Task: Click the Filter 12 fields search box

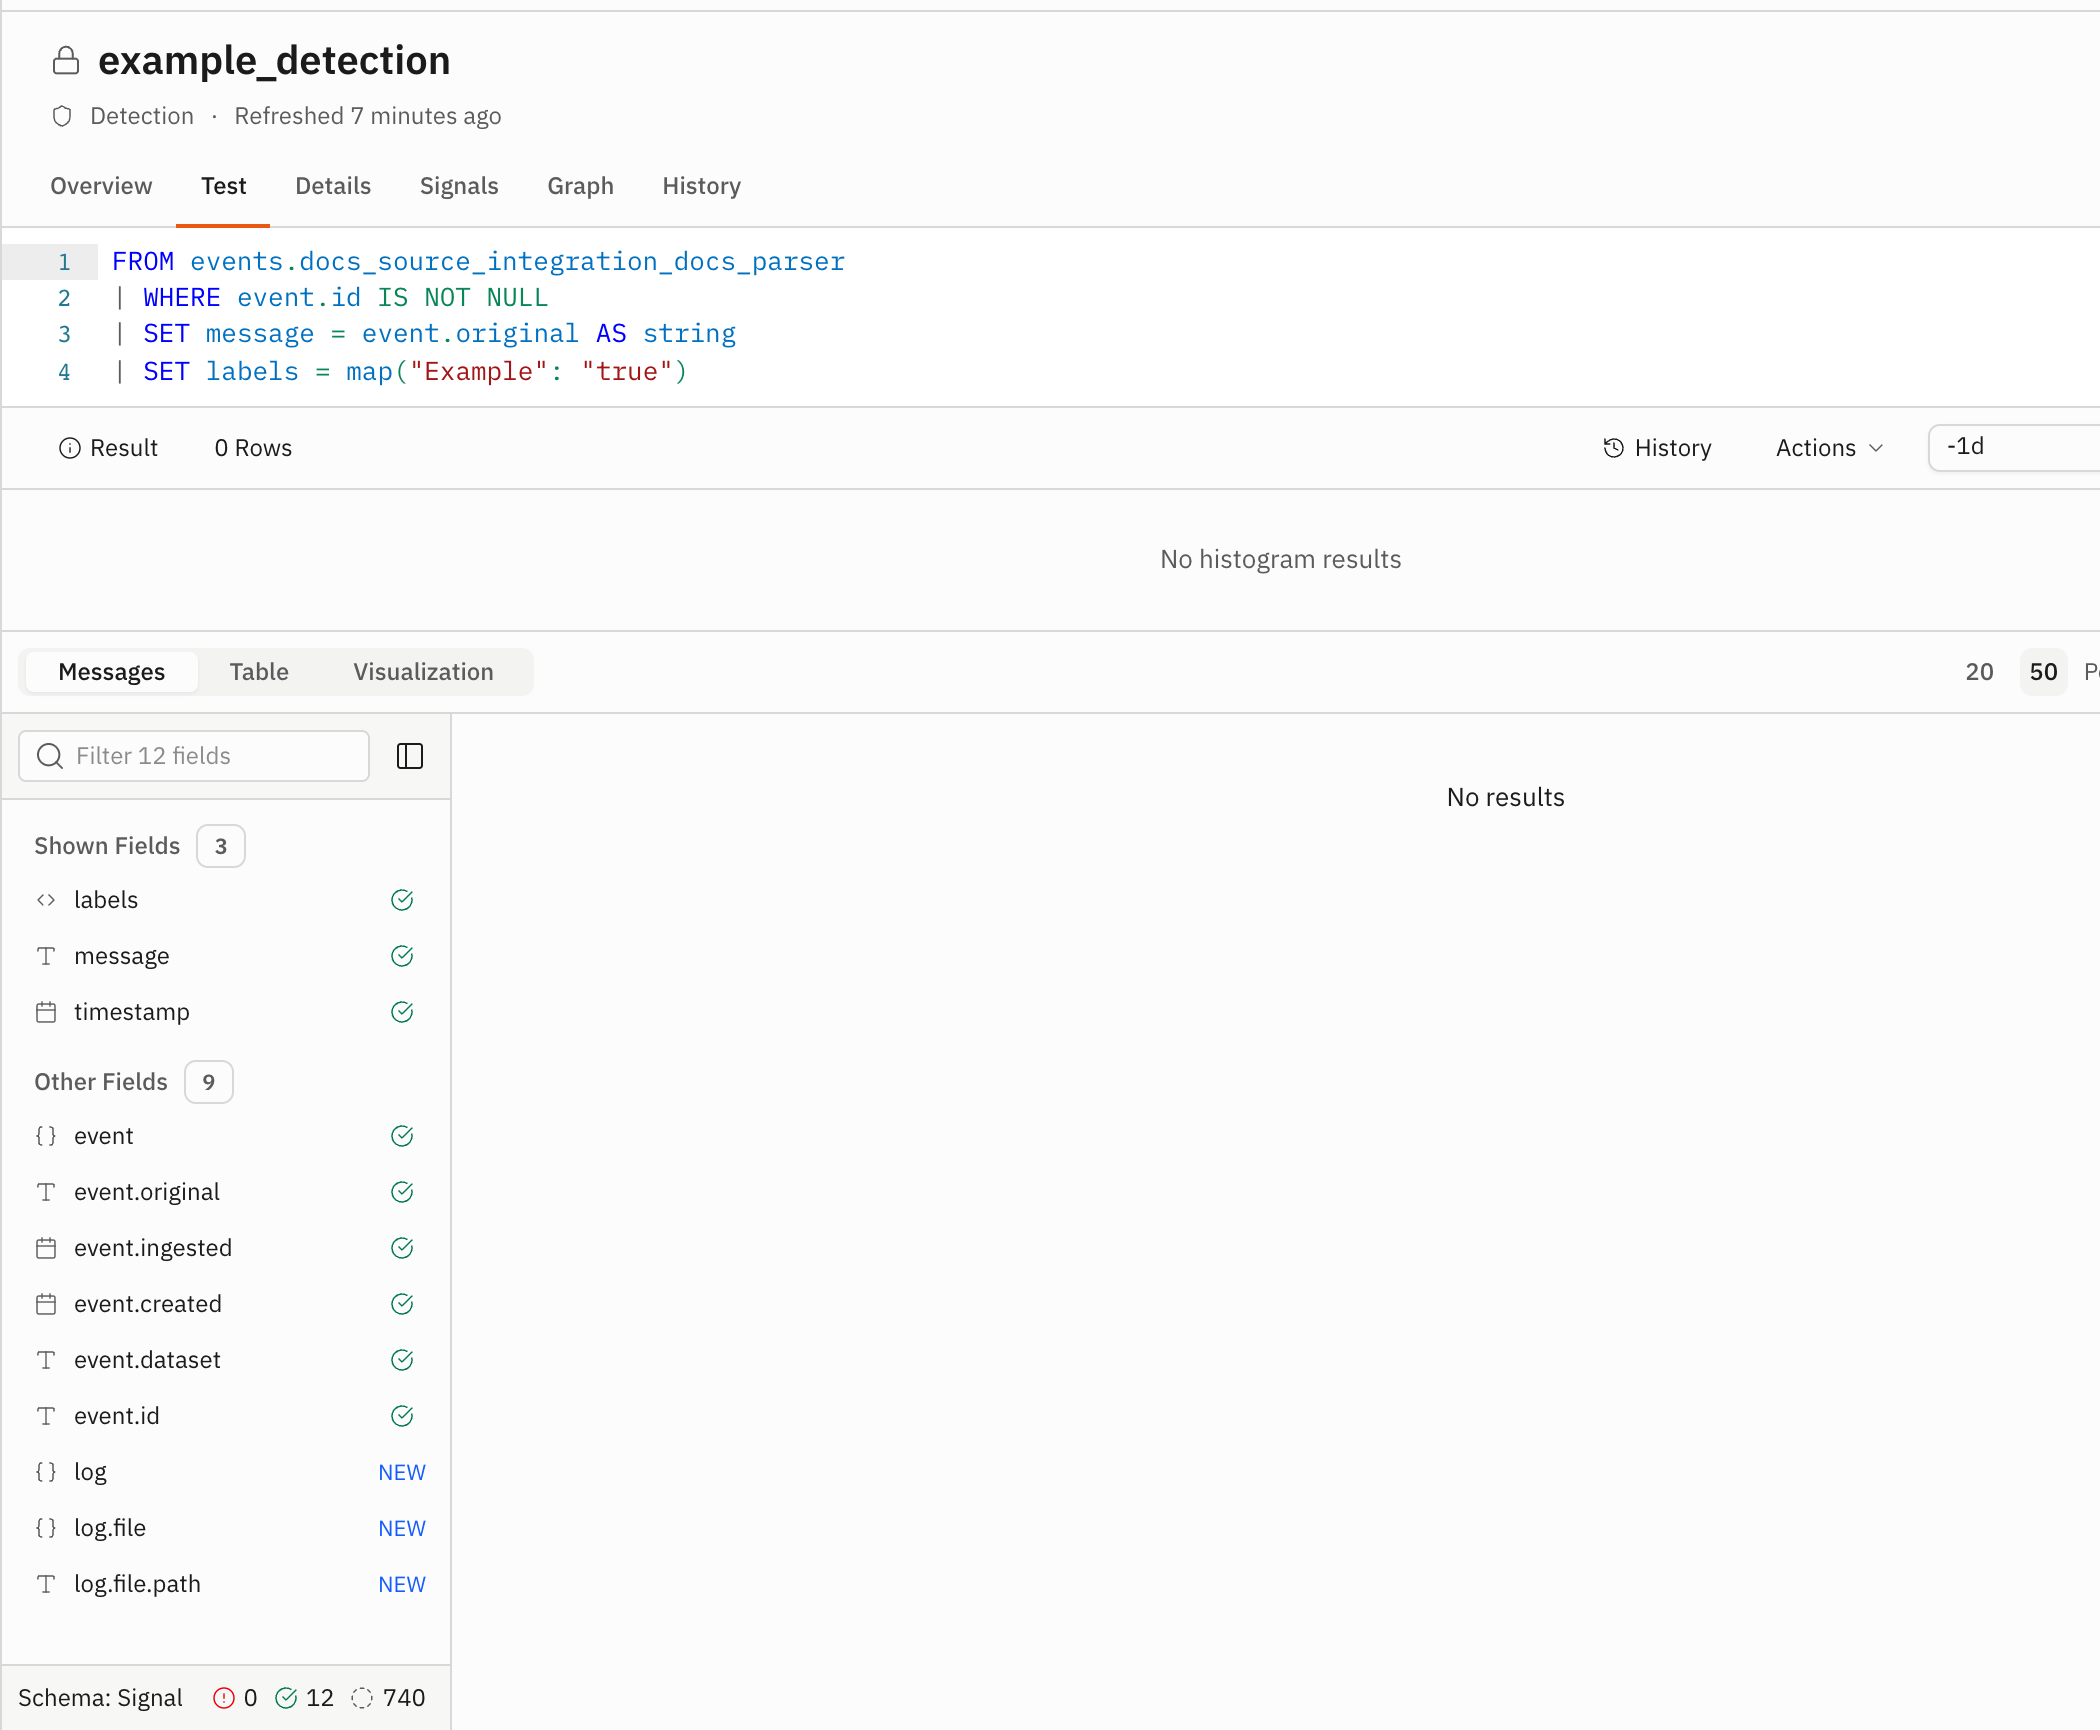Action: (194, 756)
